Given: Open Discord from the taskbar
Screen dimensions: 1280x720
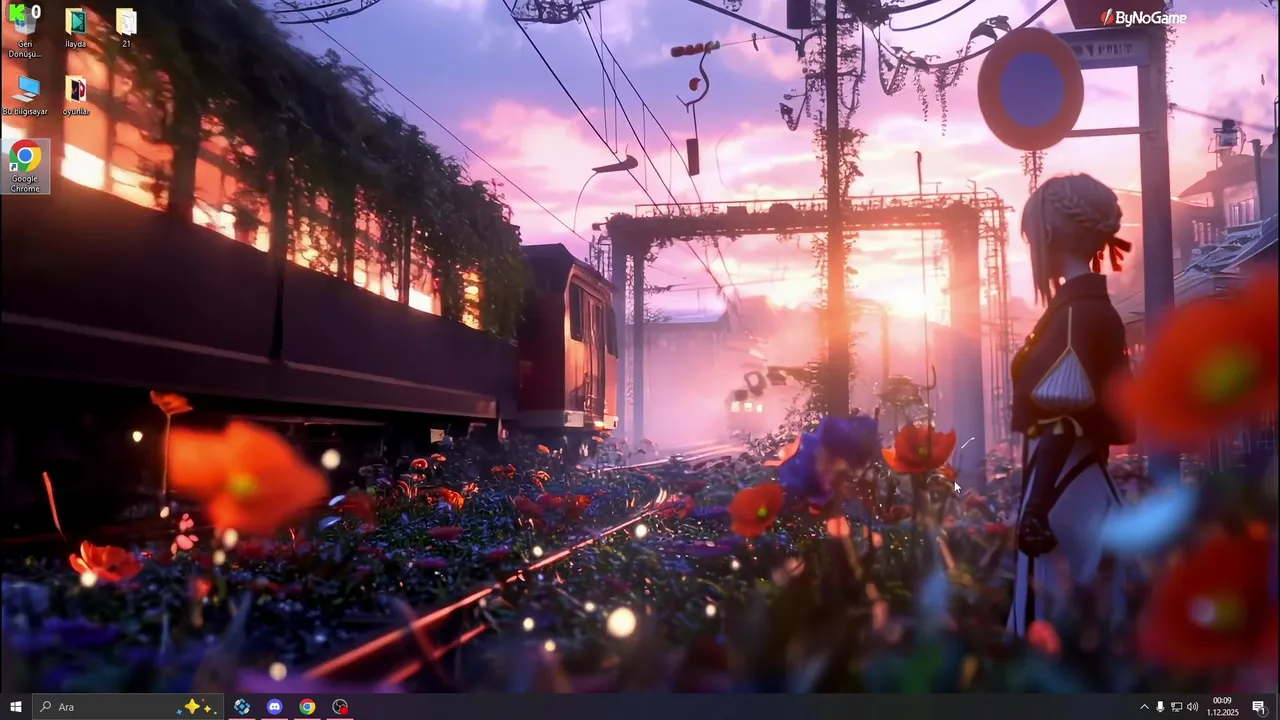Looking at the screenshot, I should point(275,707).
